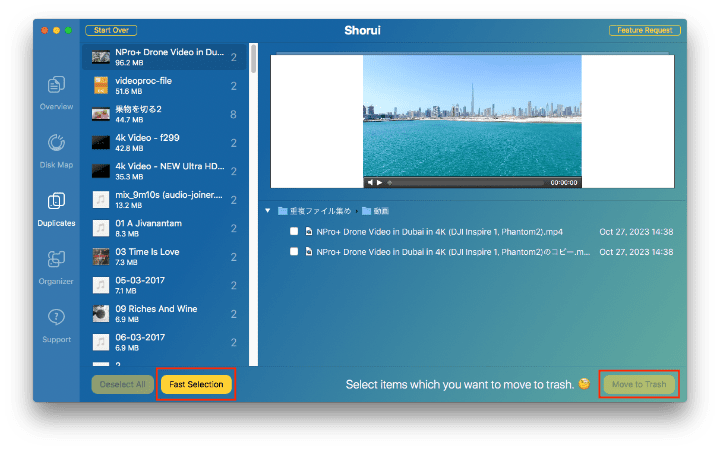Image resolution: width=720 pixels, height=449 pixels.
Task: Select the Duplicates sidebar icon
Action: click(x=56, y=201)
